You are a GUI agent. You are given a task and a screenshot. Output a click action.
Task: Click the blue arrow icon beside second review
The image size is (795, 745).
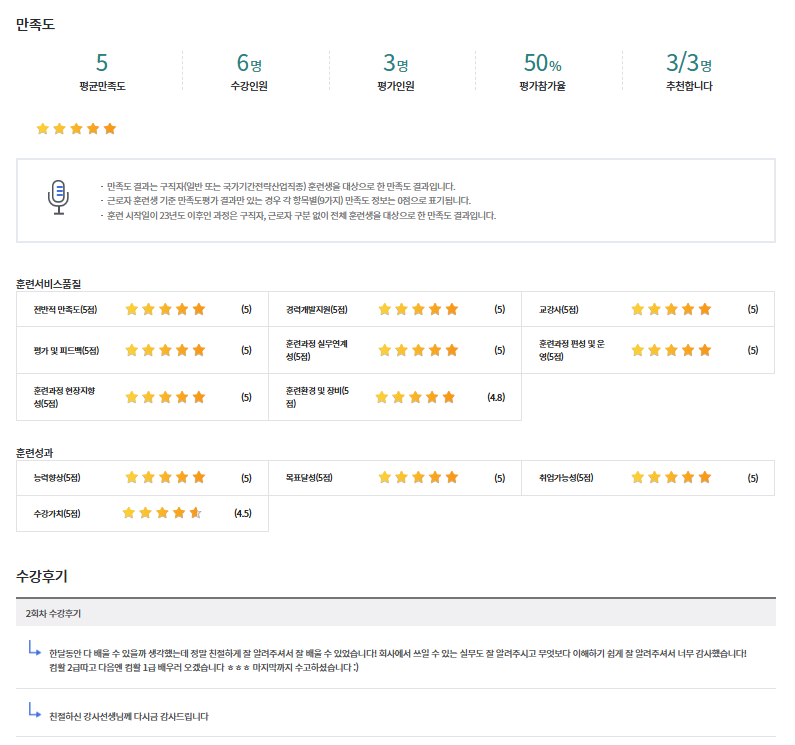click(x=35, y=711)
